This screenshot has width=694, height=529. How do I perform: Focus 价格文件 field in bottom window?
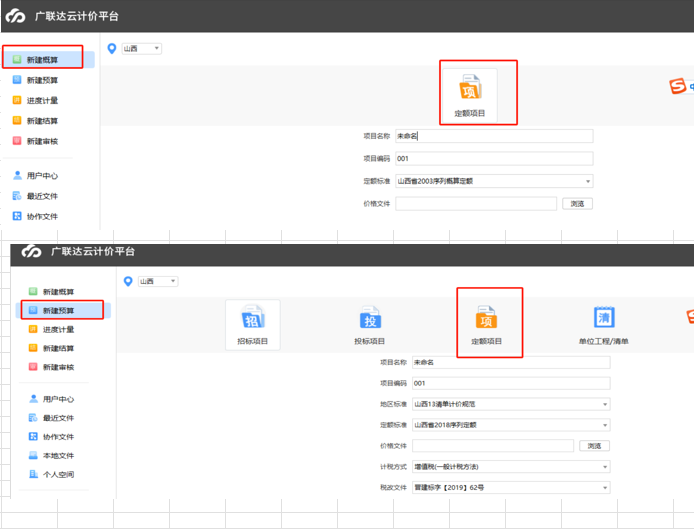pos(493,446)
